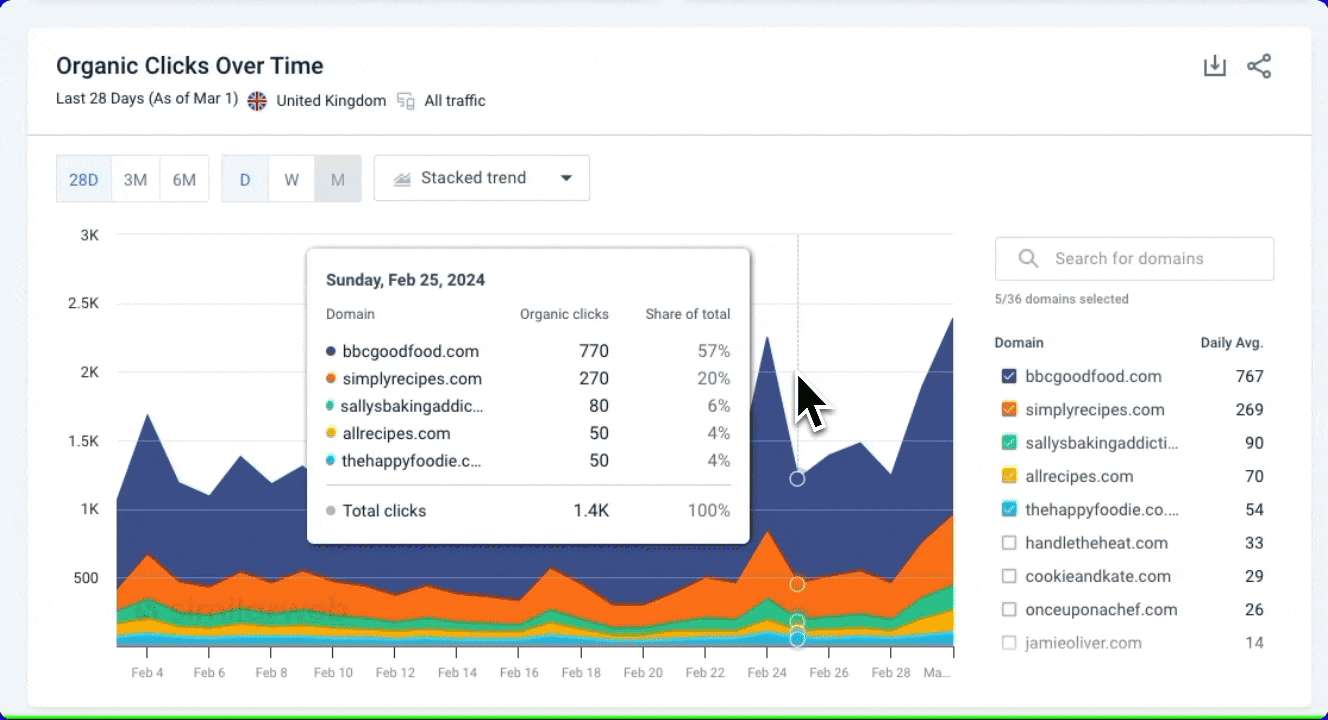Select the 28D time range
Screen dimensions: 1328x720
coord(84,179)
